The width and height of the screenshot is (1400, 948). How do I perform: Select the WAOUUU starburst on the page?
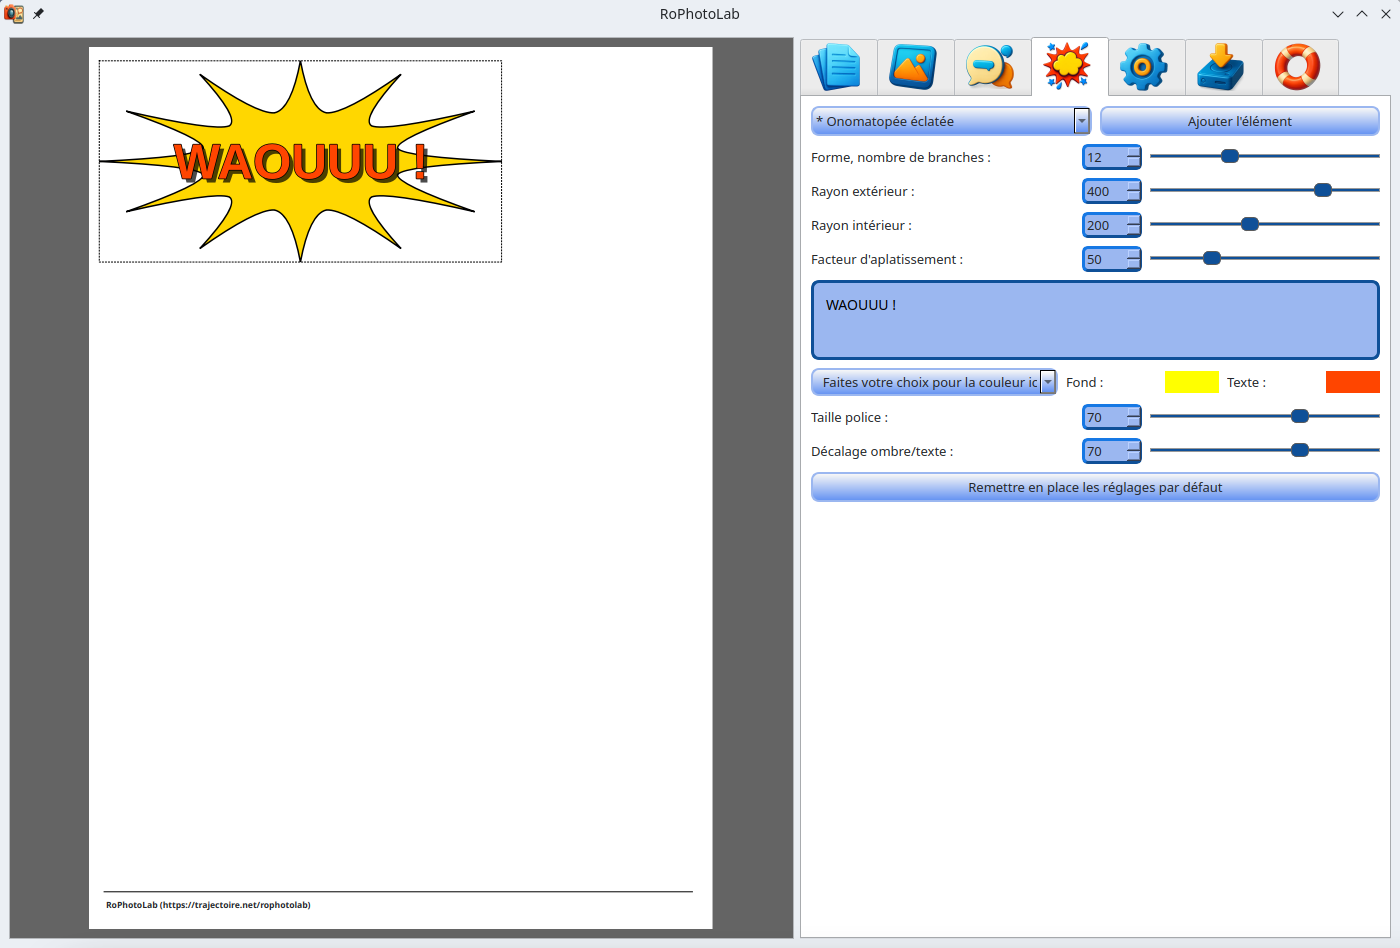300,161
